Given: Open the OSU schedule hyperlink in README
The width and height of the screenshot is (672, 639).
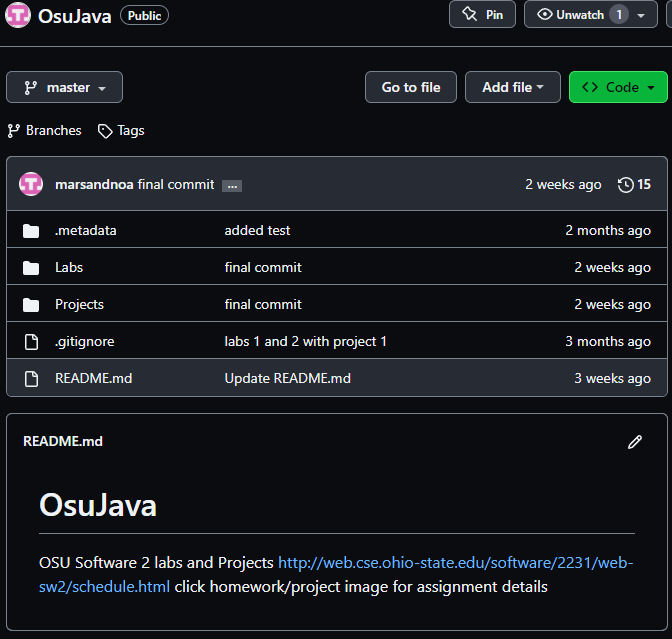Looking at the screenshot, I should [455, 563].
